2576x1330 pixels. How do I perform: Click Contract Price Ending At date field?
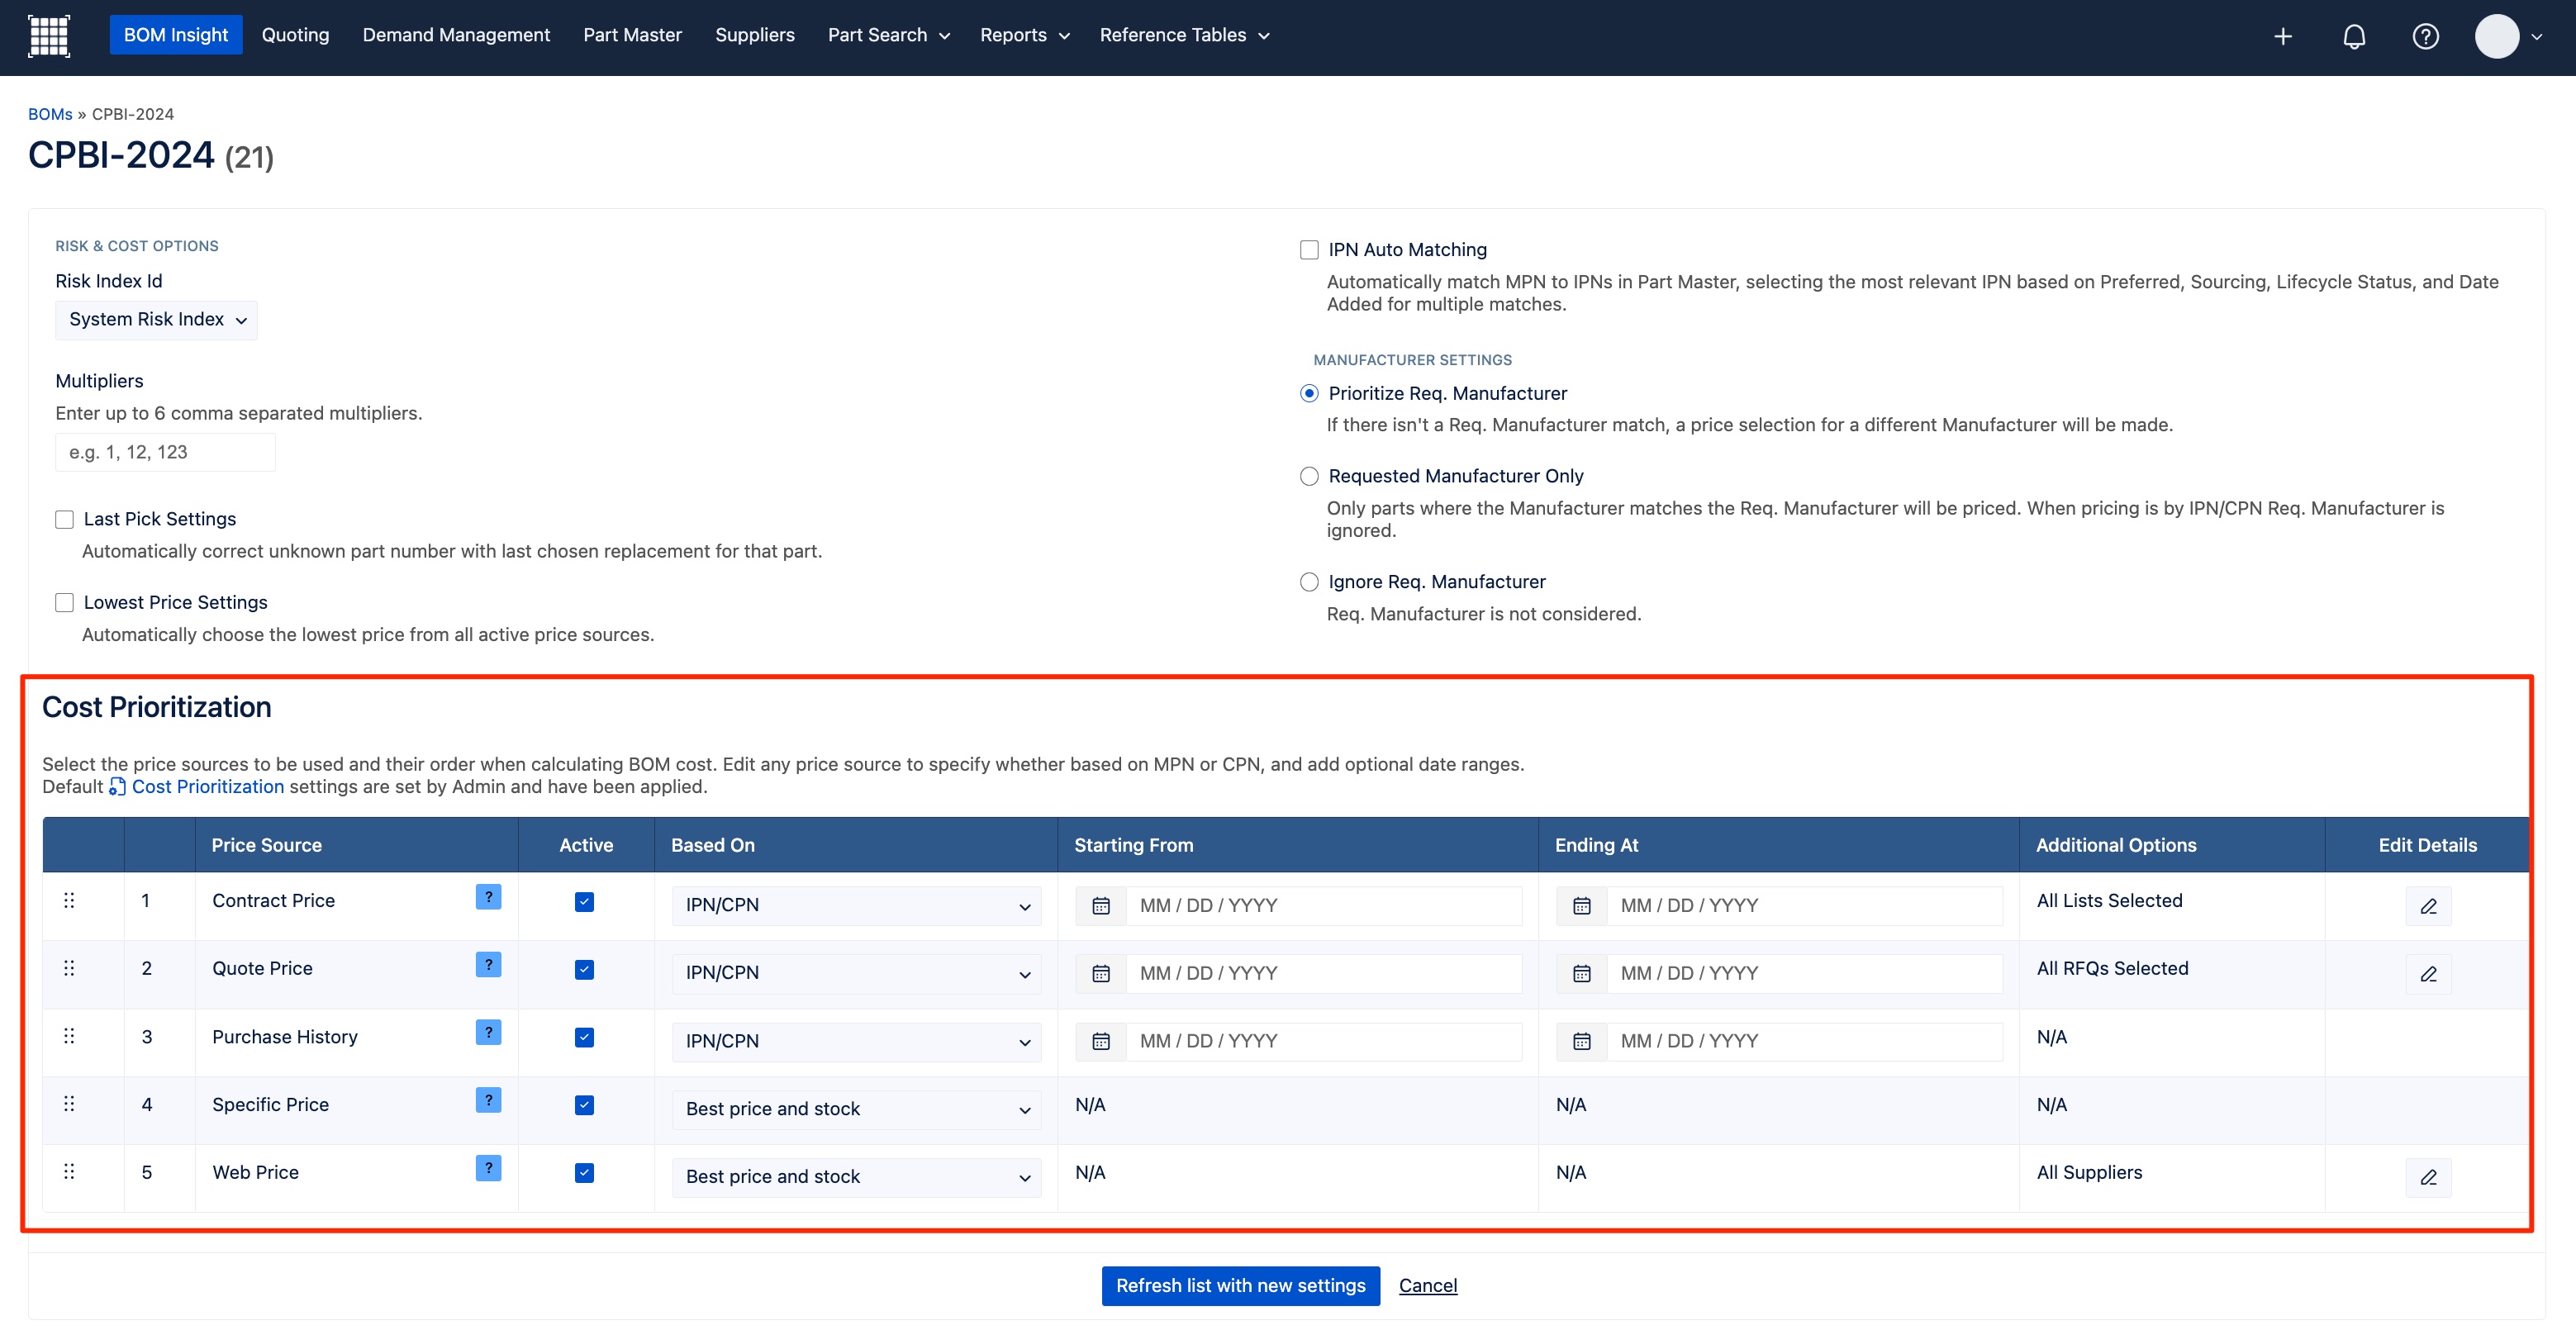(1805, 906)
